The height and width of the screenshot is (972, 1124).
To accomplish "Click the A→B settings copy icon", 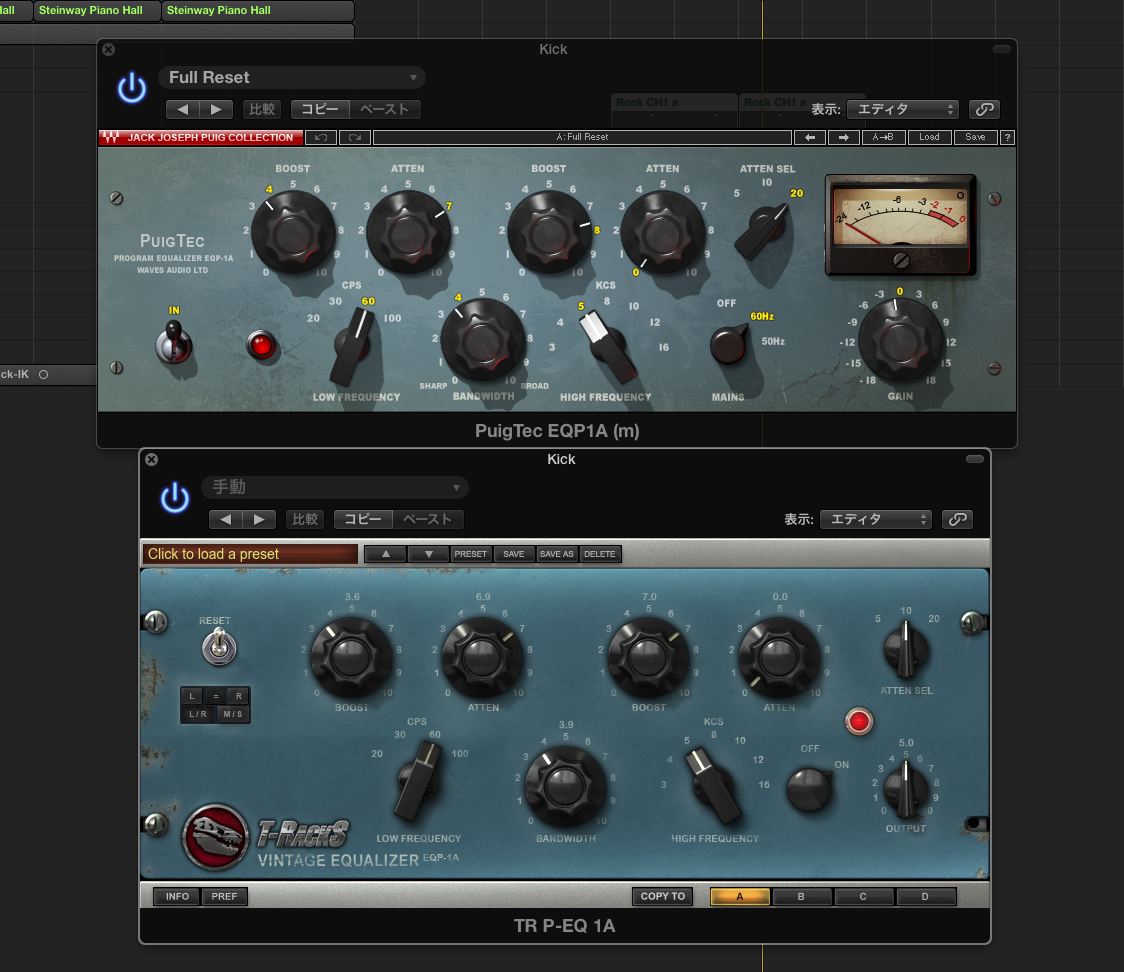I will click(882, 137).
